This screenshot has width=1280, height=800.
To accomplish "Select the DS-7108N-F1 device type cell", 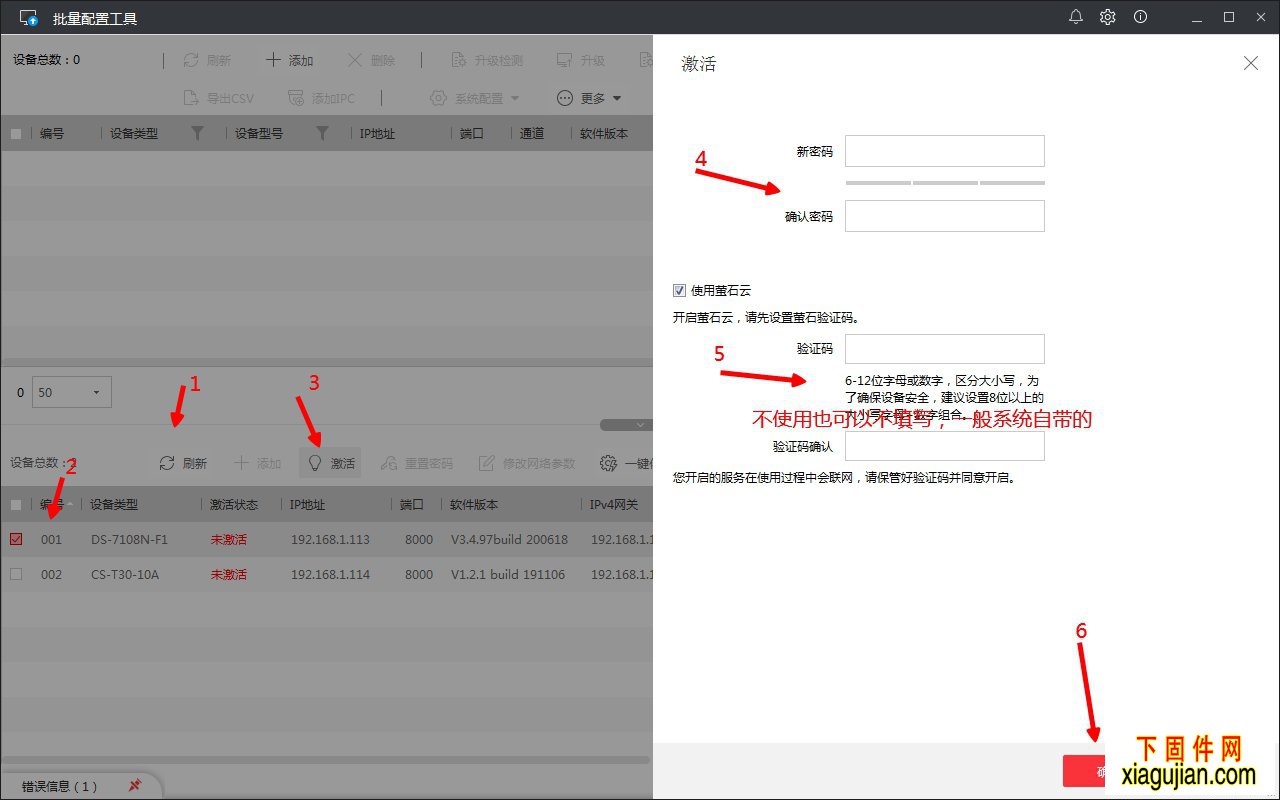I will (129, 540).
